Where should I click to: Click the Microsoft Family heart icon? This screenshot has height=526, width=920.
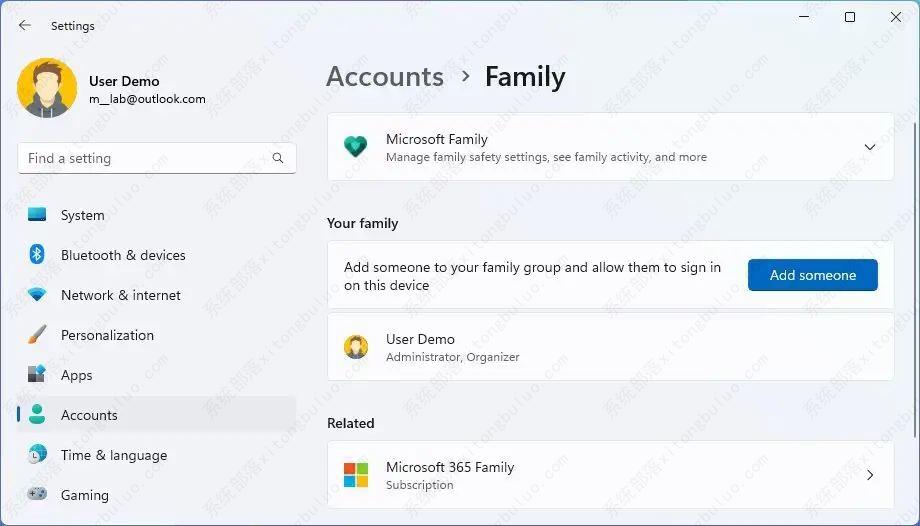355,147
